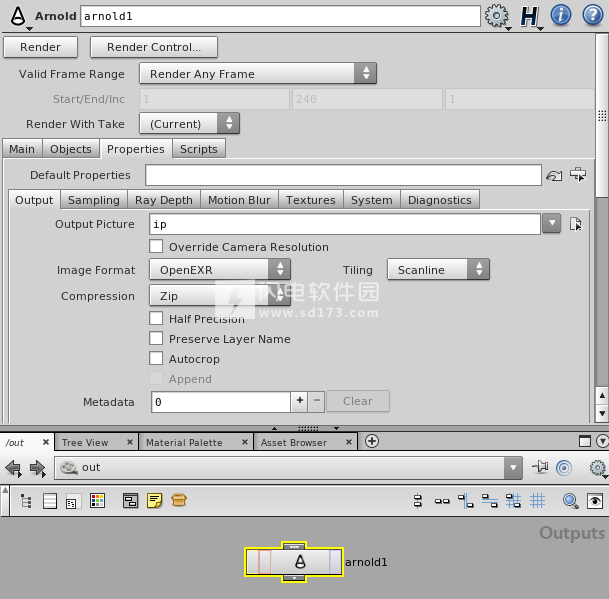Toggle right-side flag on arnold1 node

click(x=335, y=562)
